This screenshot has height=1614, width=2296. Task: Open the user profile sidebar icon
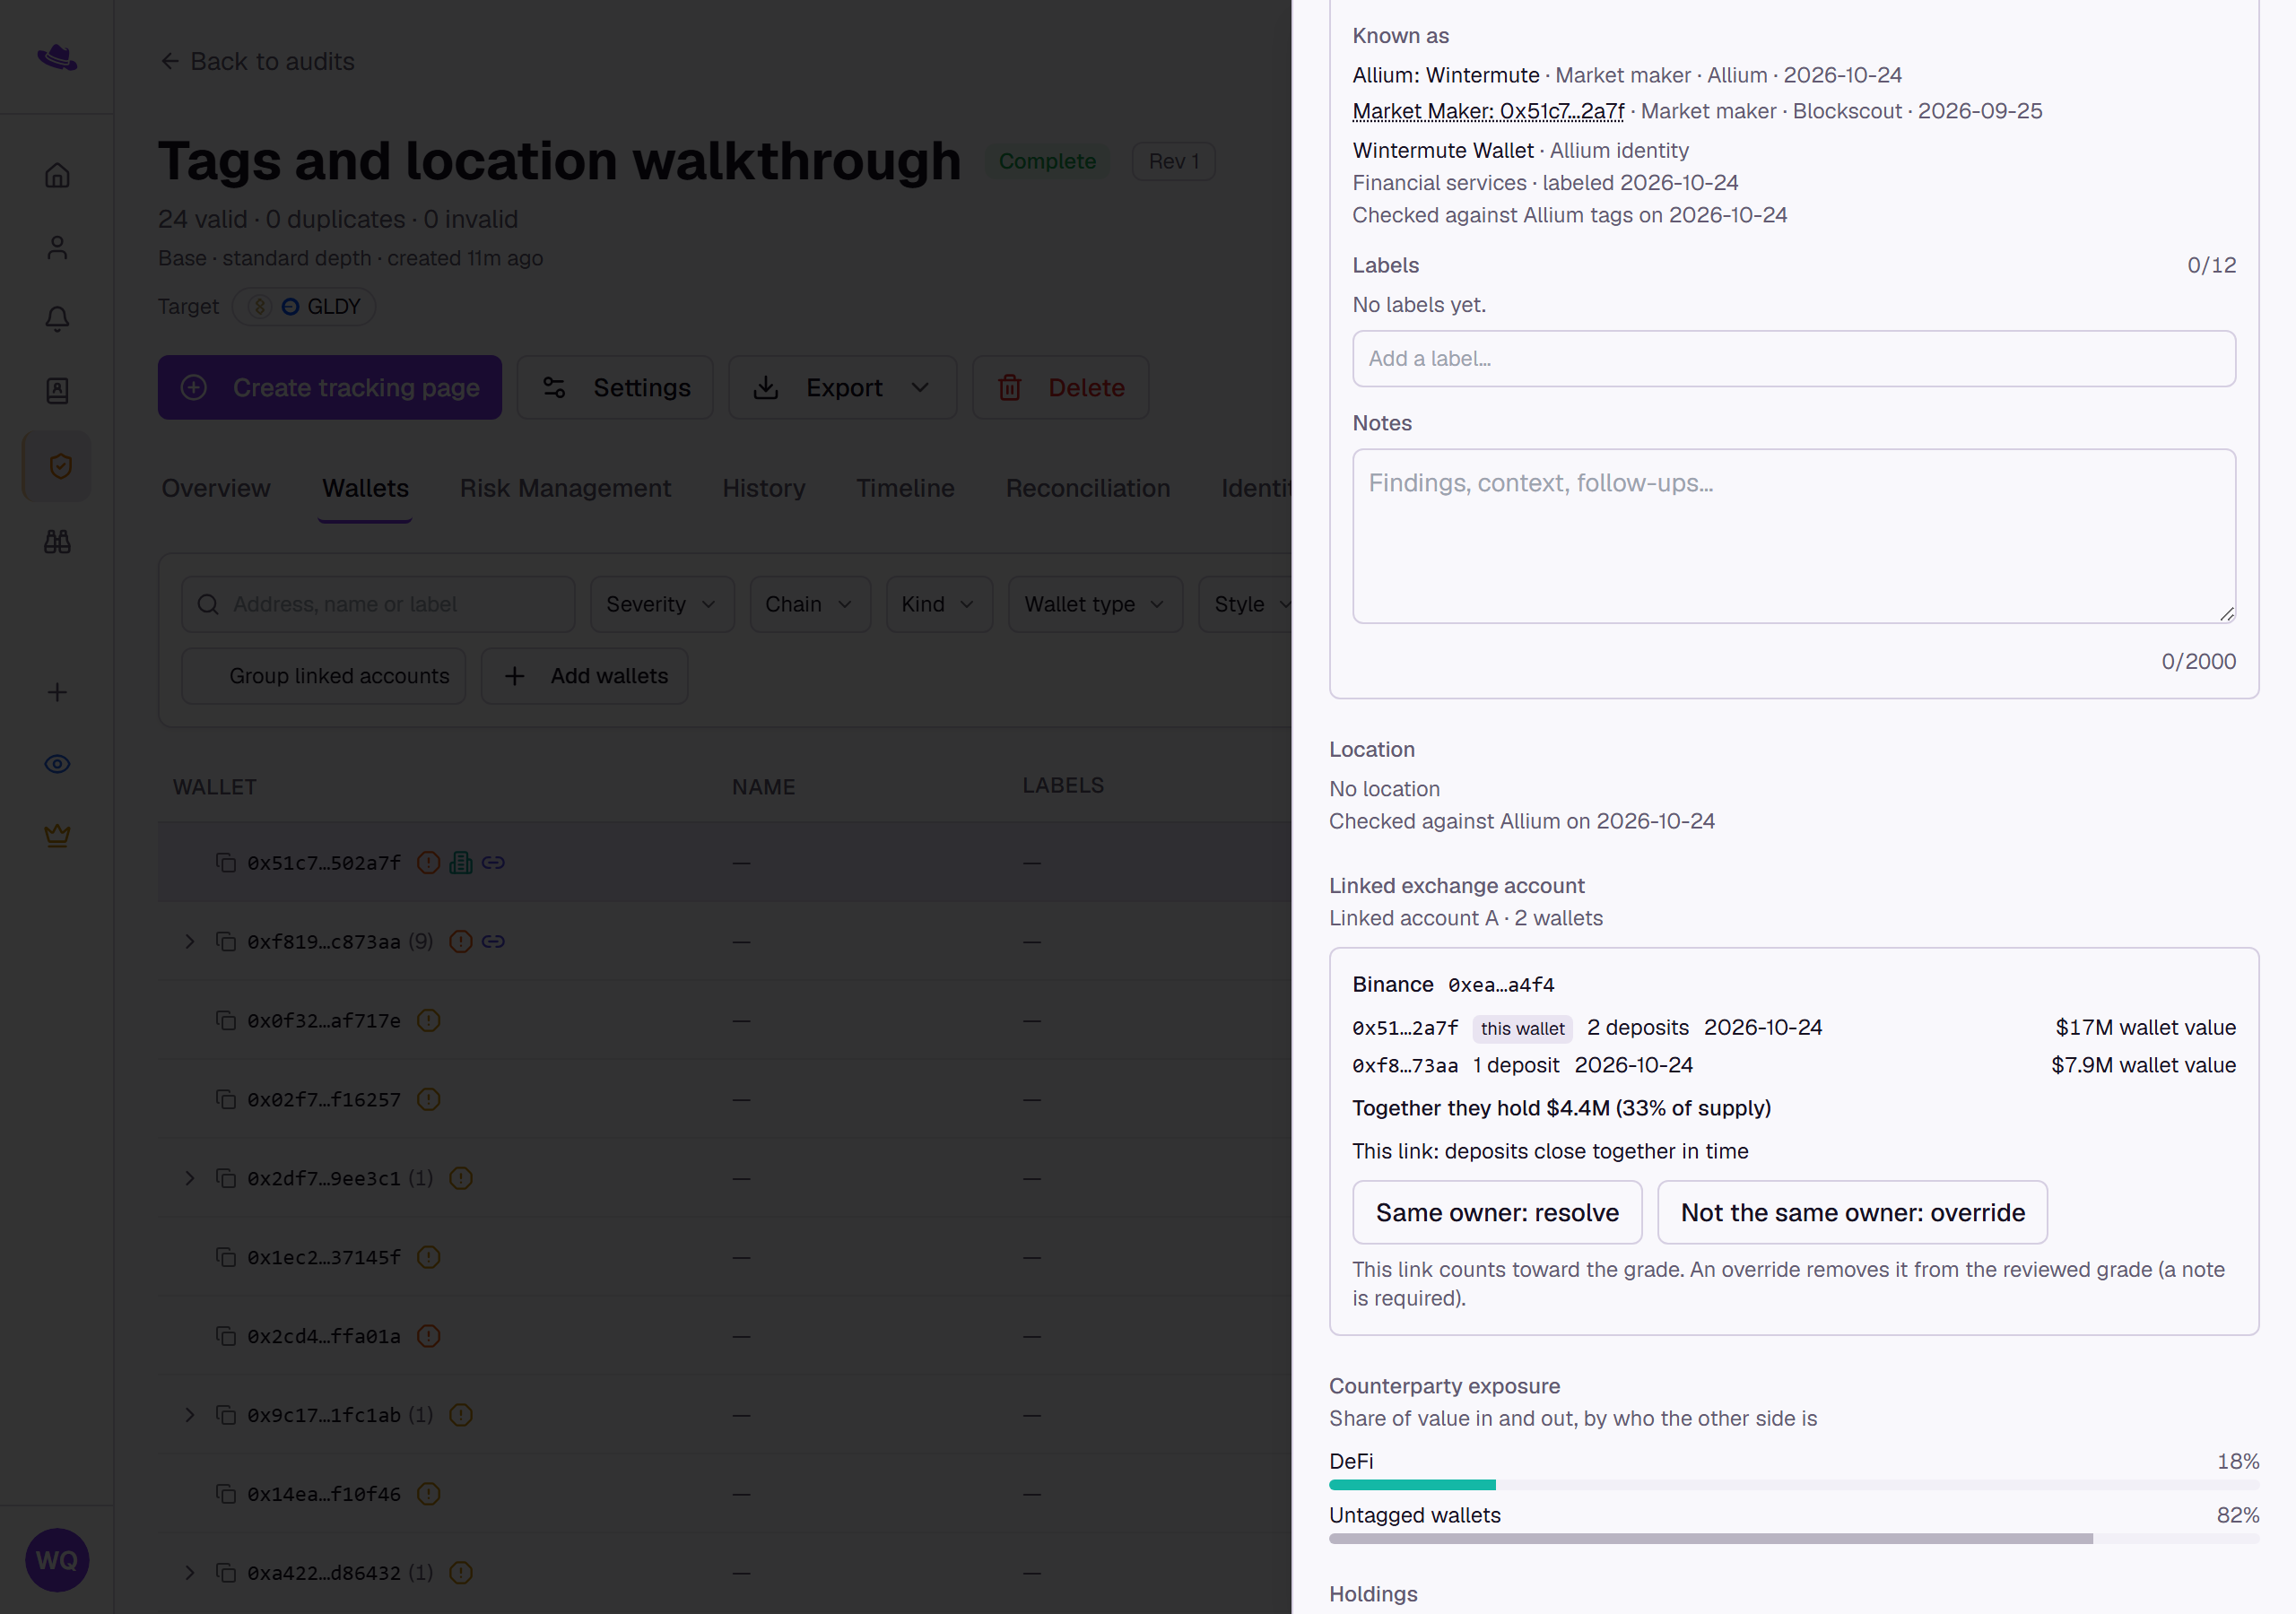tap(57, 247)
